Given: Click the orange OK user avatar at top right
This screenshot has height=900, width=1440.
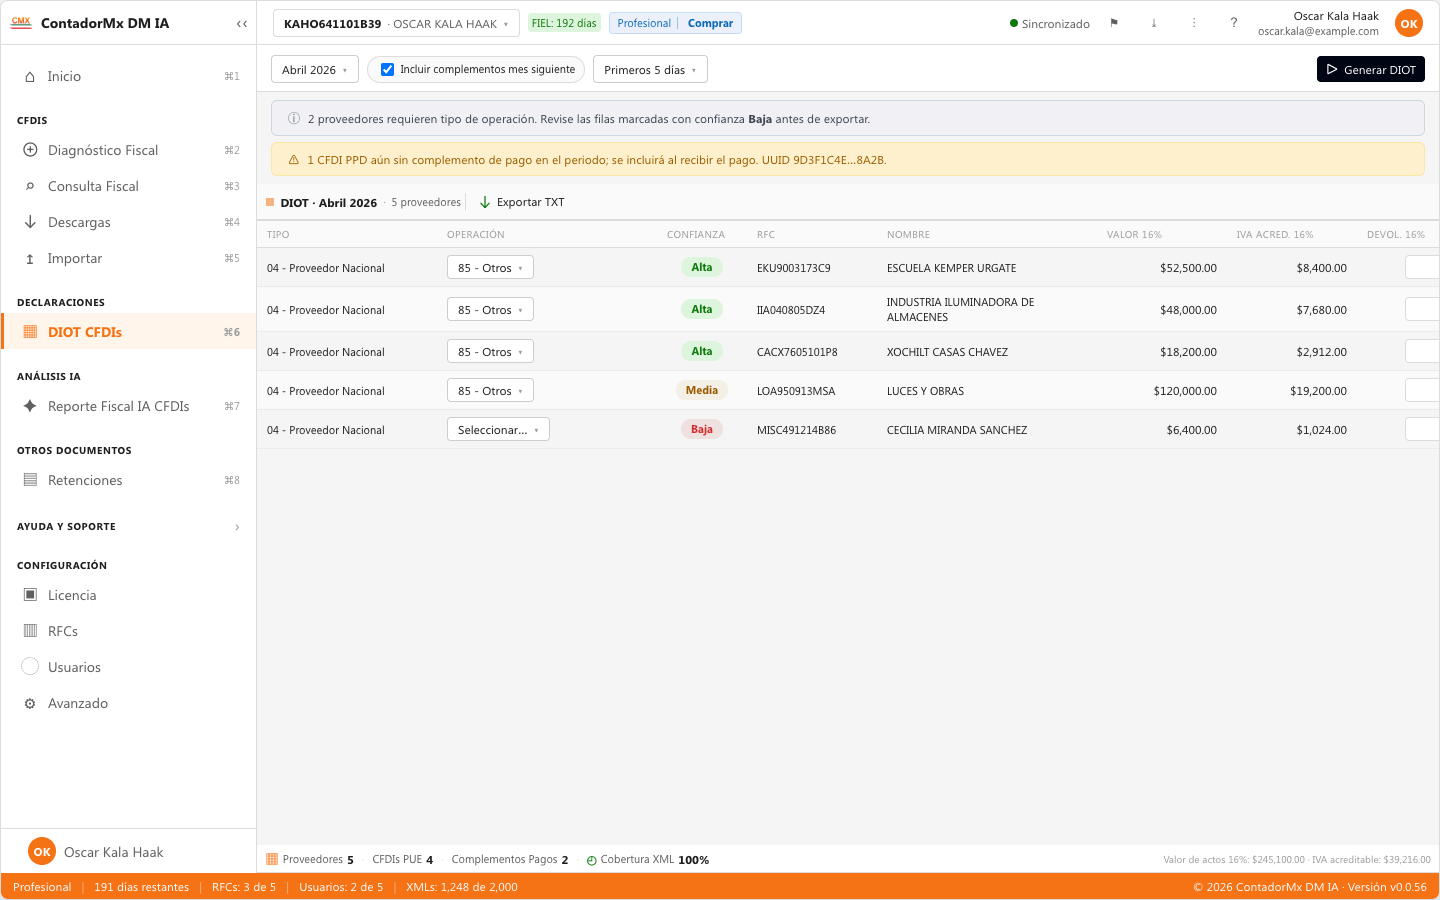Looking at the screenshot, I should tap(1409, 23).
